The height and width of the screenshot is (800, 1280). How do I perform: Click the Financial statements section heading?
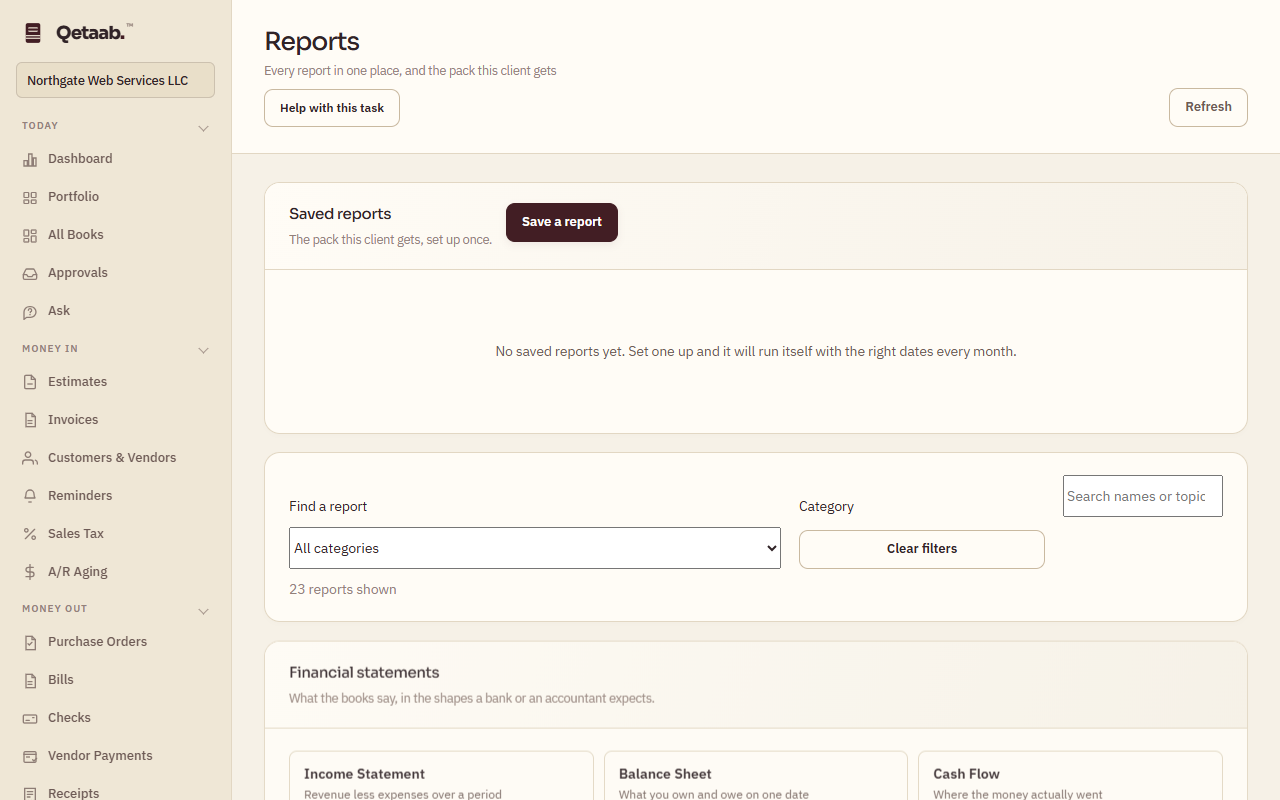tap(364, 672)
